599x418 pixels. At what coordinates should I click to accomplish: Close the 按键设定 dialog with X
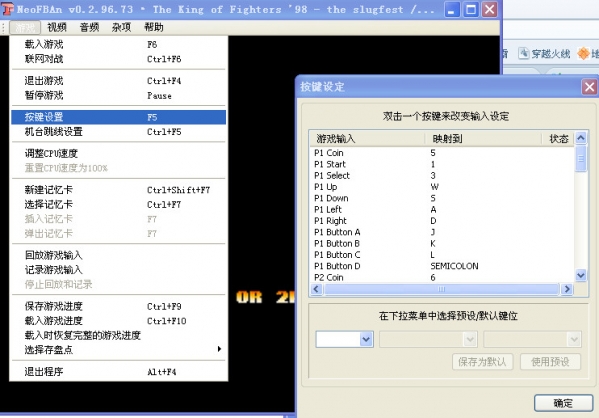tap(589, 87)
